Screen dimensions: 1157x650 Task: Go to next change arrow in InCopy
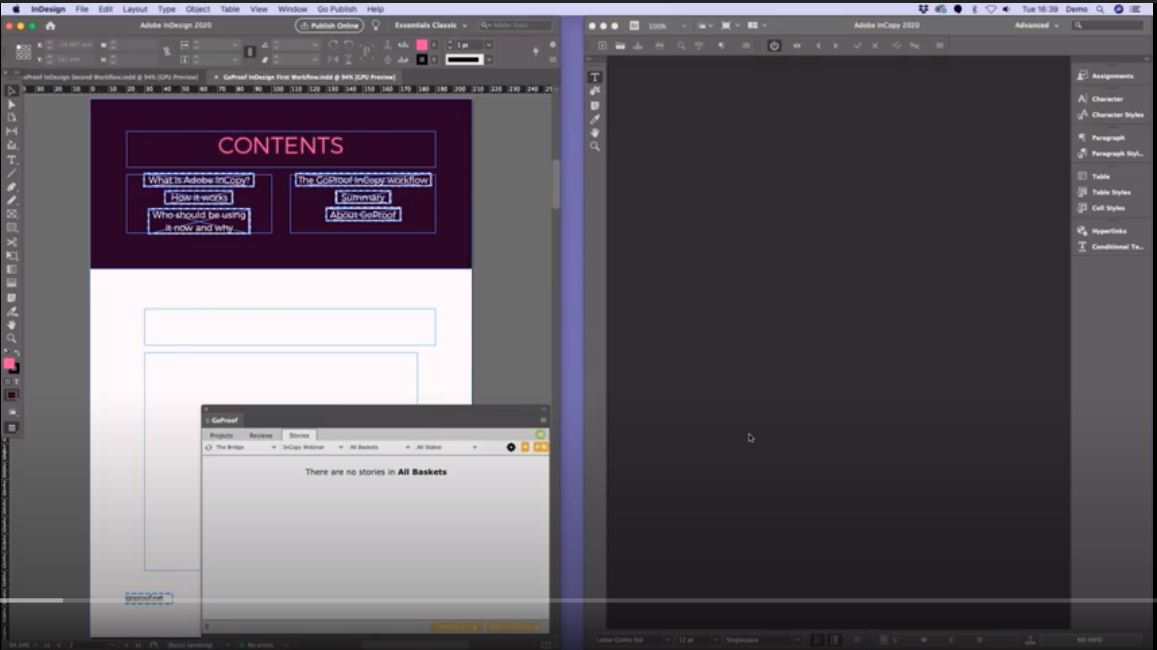[835, 46]
